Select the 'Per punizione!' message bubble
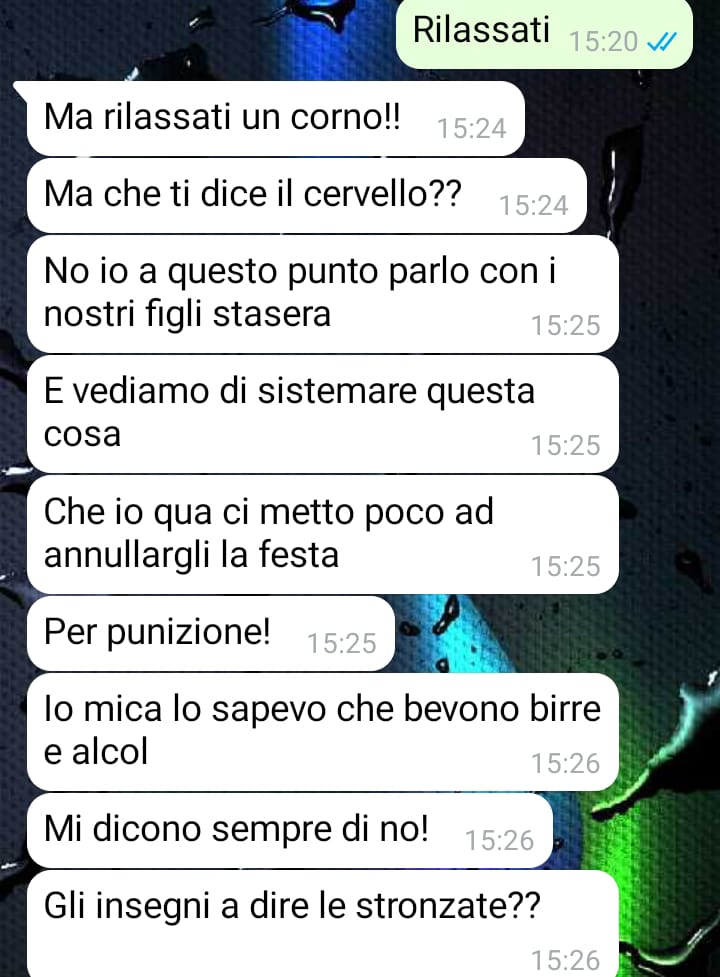This screenshot has height=977, width=720. [211, 634]
